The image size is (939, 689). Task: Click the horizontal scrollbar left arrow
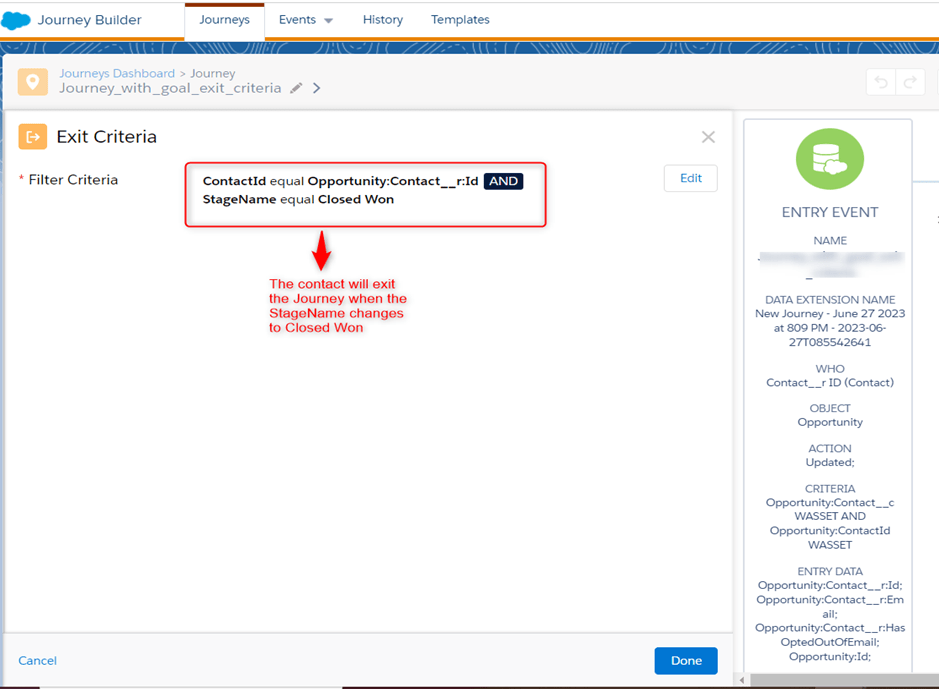point(742,680)
